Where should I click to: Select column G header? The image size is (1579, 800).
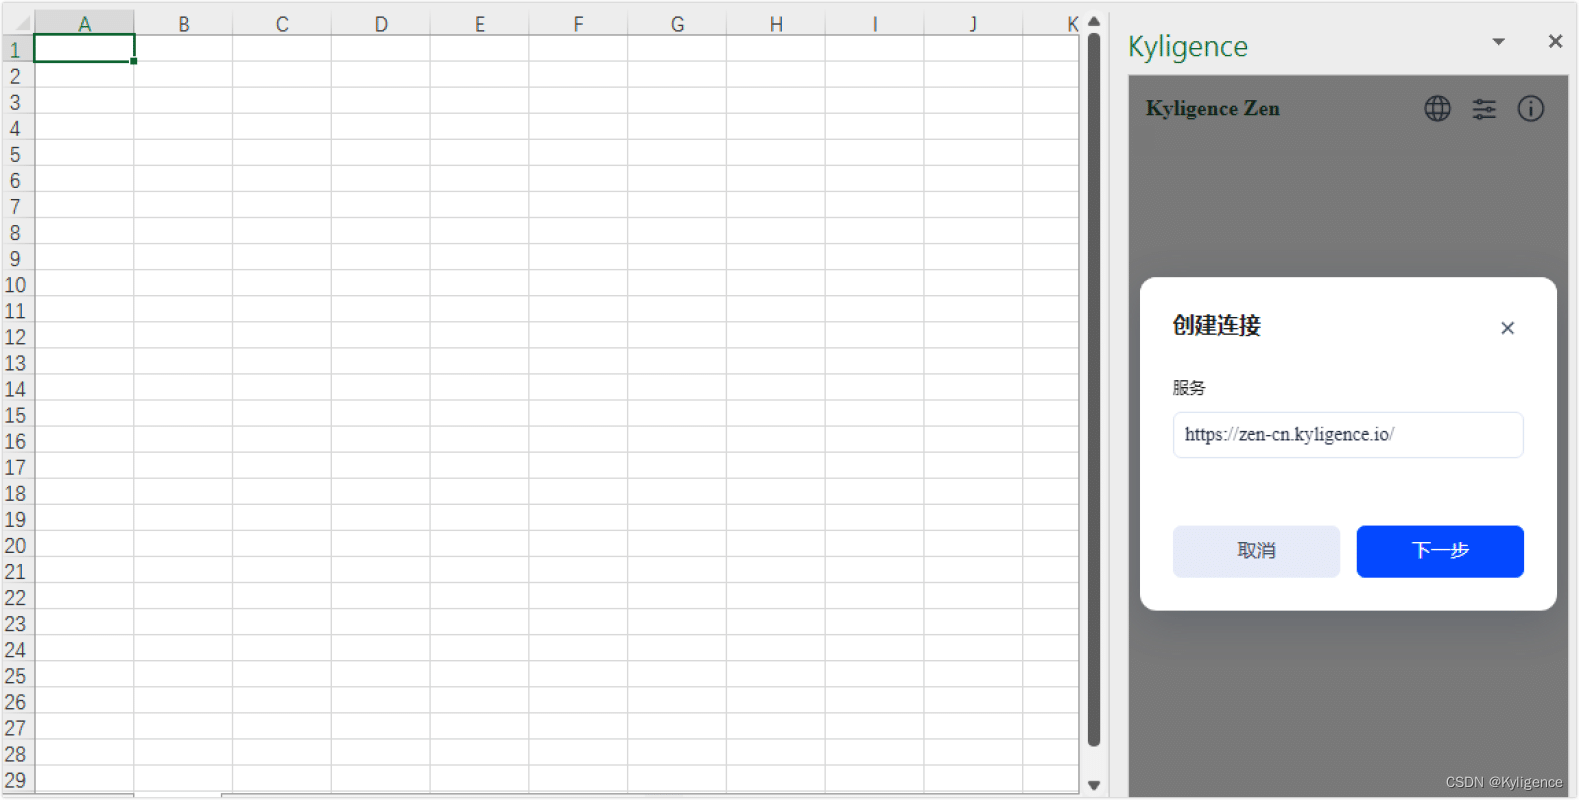click(x=677, y=23)
